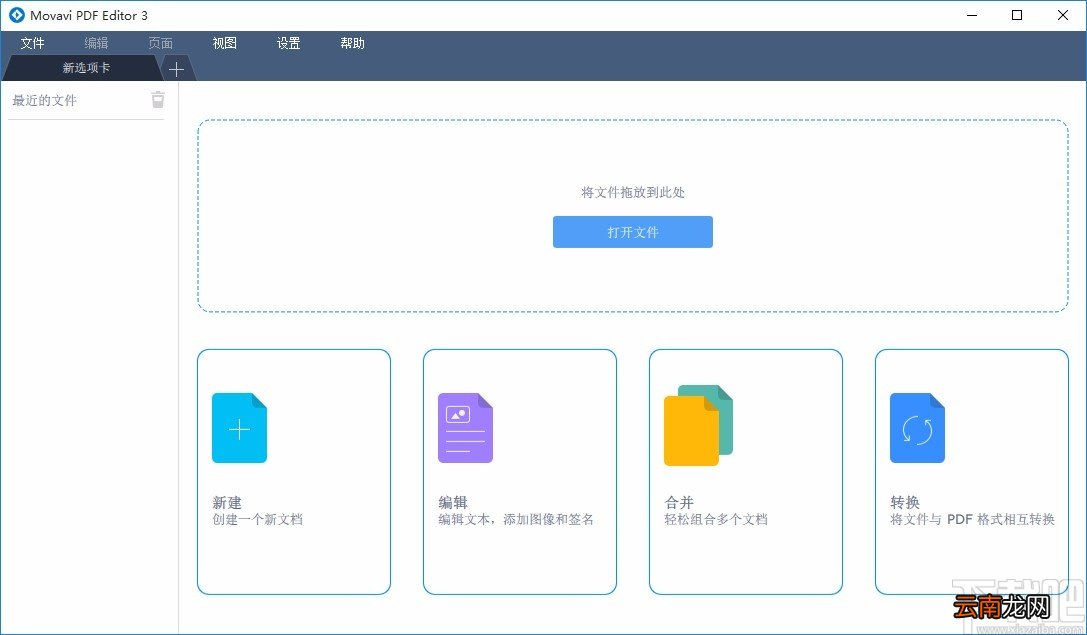Maximize the Movavi PDF Editor window

tap(1017, 15)
